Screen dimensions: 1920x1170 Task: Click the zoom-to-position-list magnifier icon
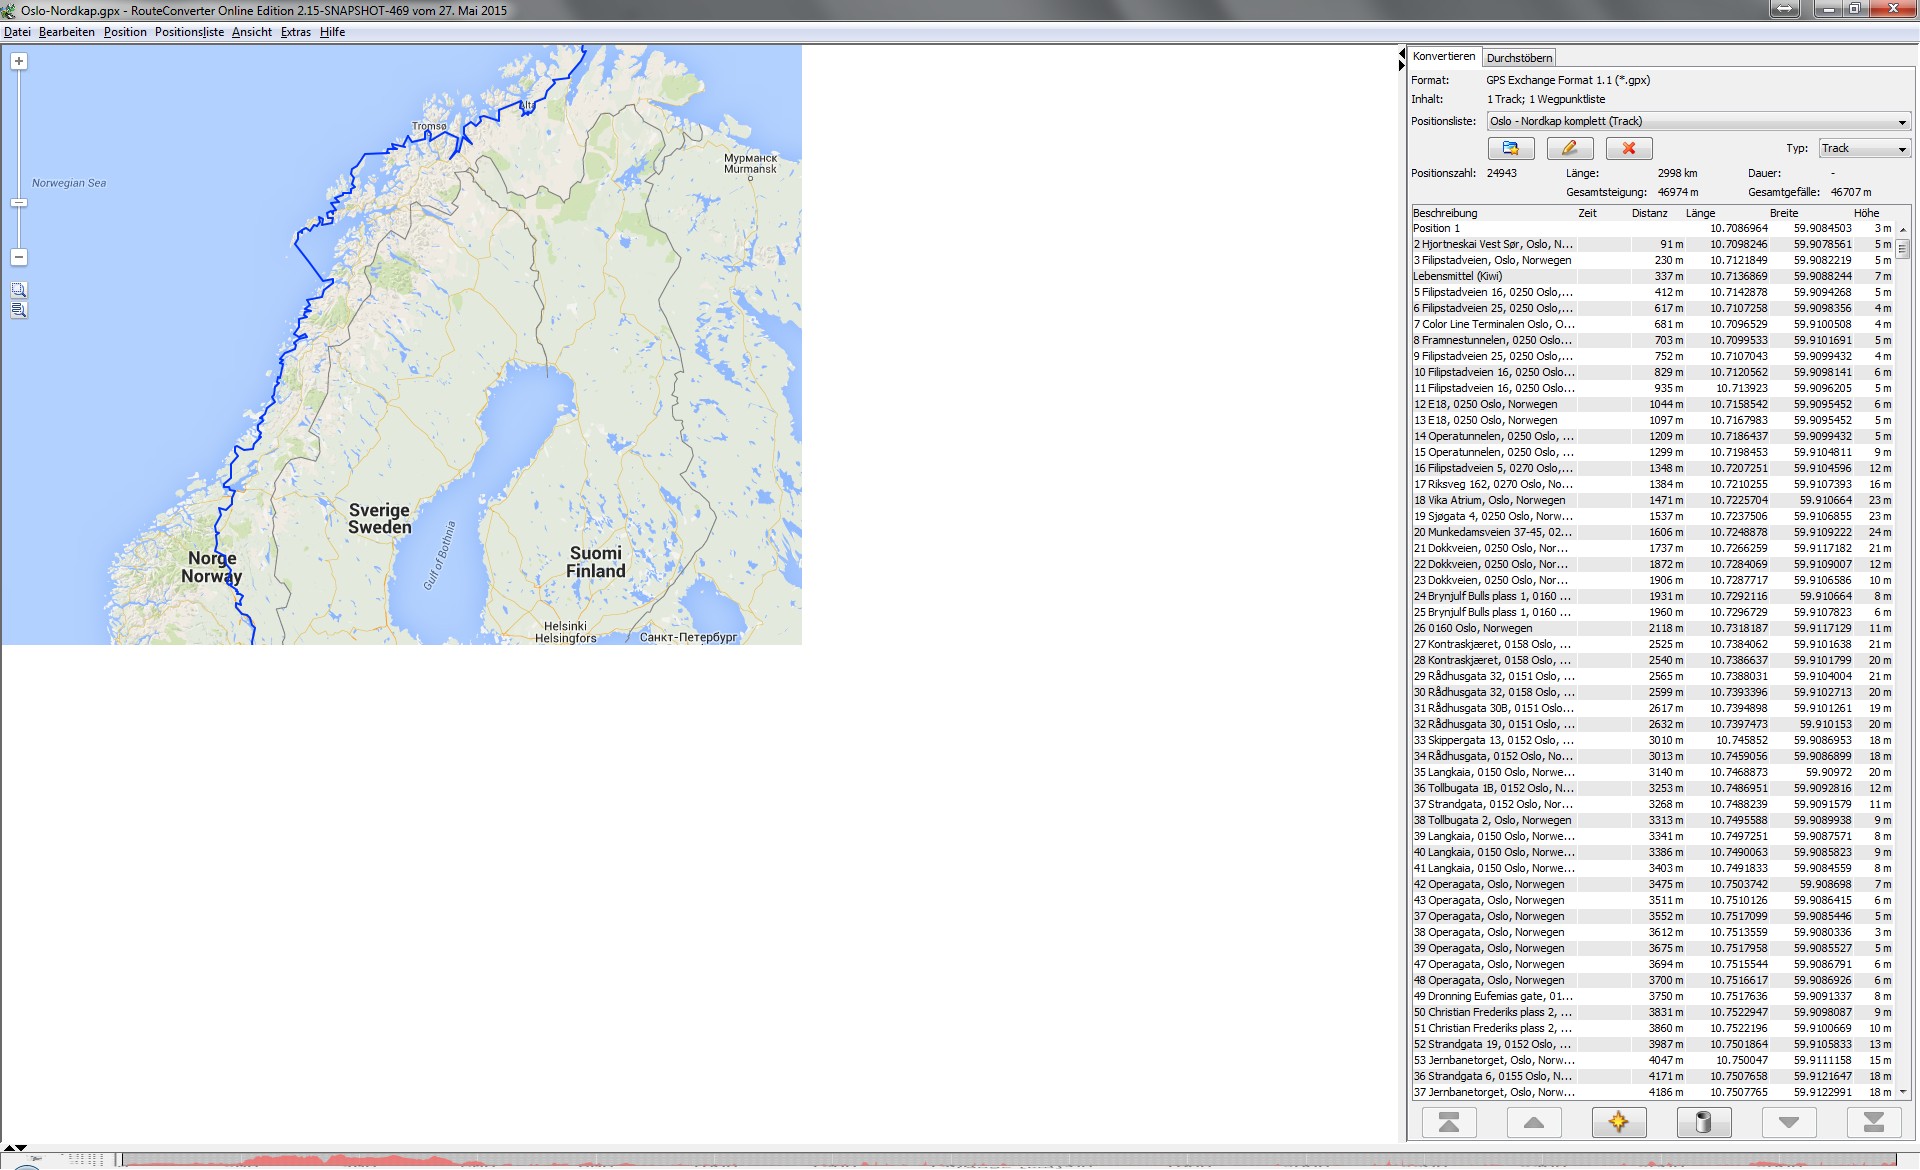point(18,311)
